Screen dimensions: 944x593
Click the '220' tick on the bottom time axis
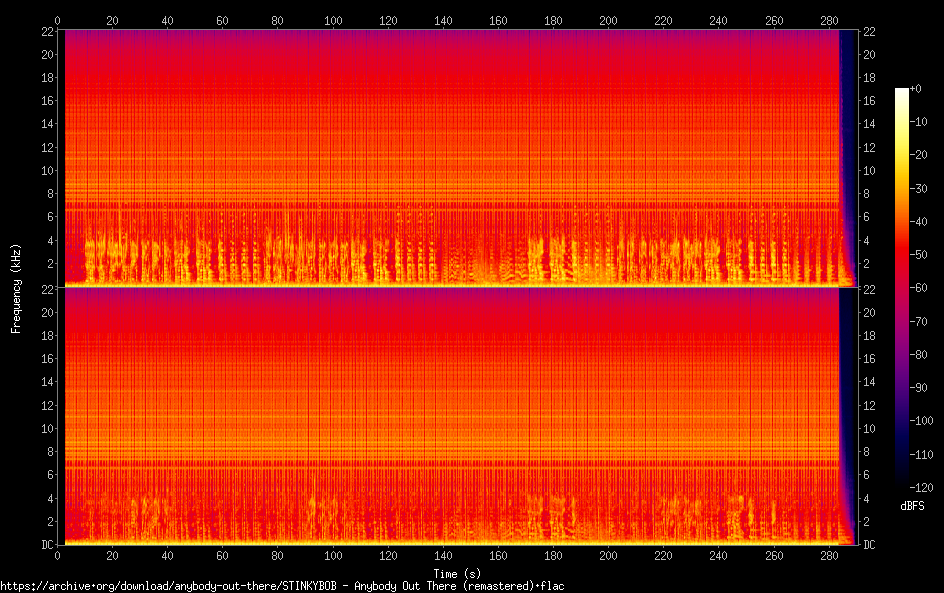(x=663, y=556)
